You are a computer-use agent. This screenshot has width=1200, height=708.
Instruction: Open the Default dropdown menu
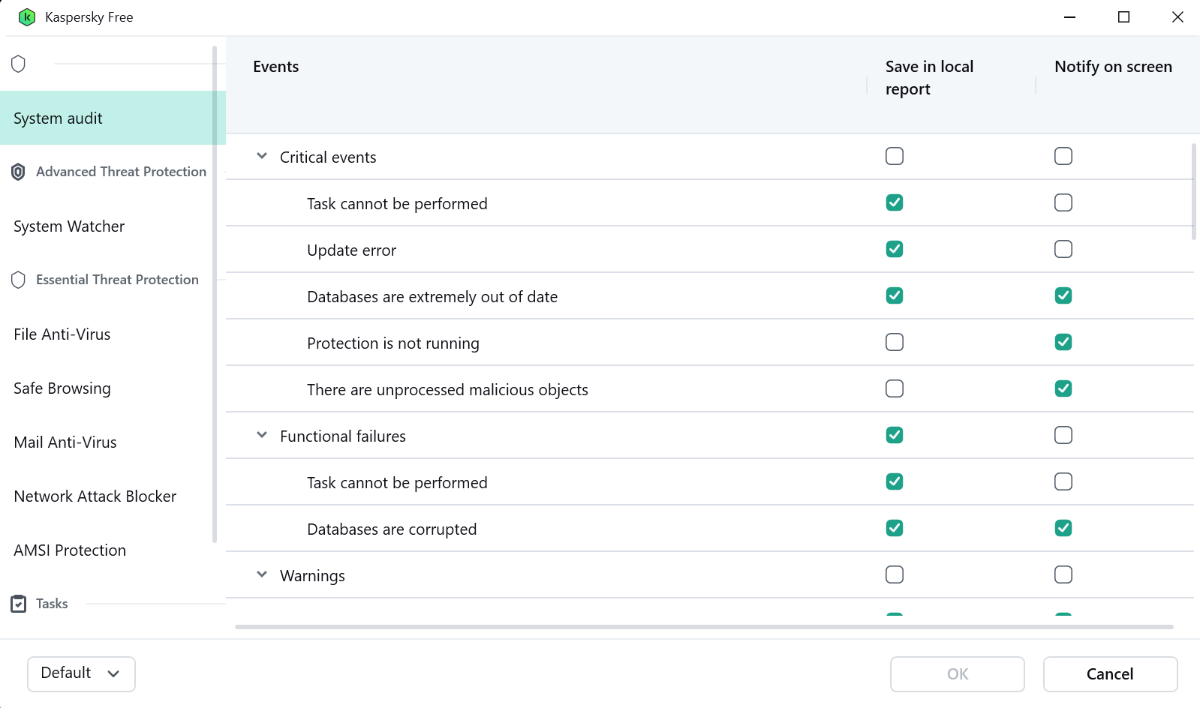[81, 674]
